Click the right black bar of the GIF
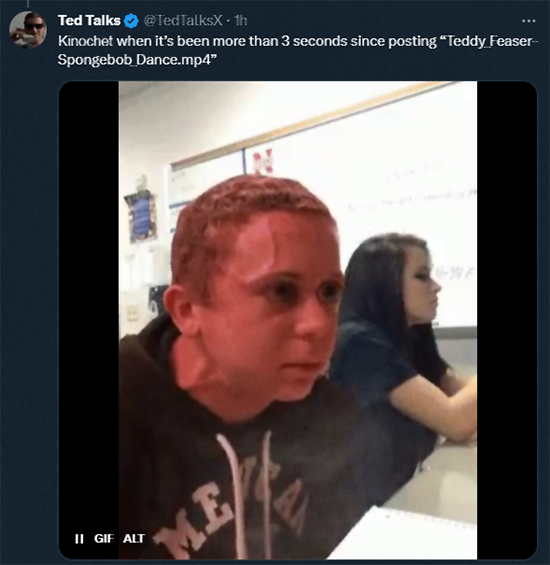Screen dimensions: 550x565 507,320
